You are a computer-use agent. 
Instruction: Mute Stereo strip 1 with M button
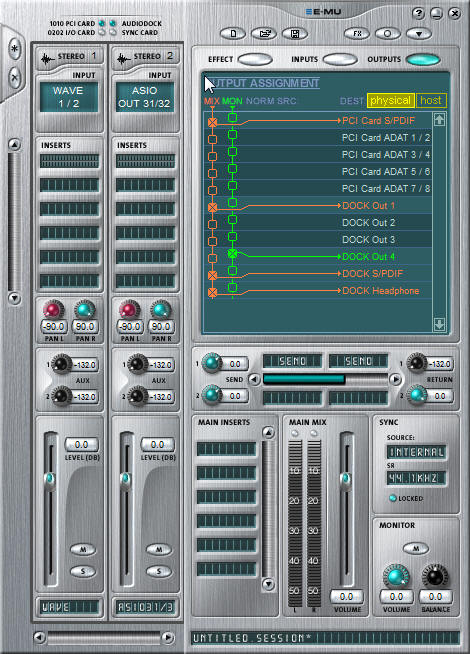pyautogui.click(x=83, y=550)
